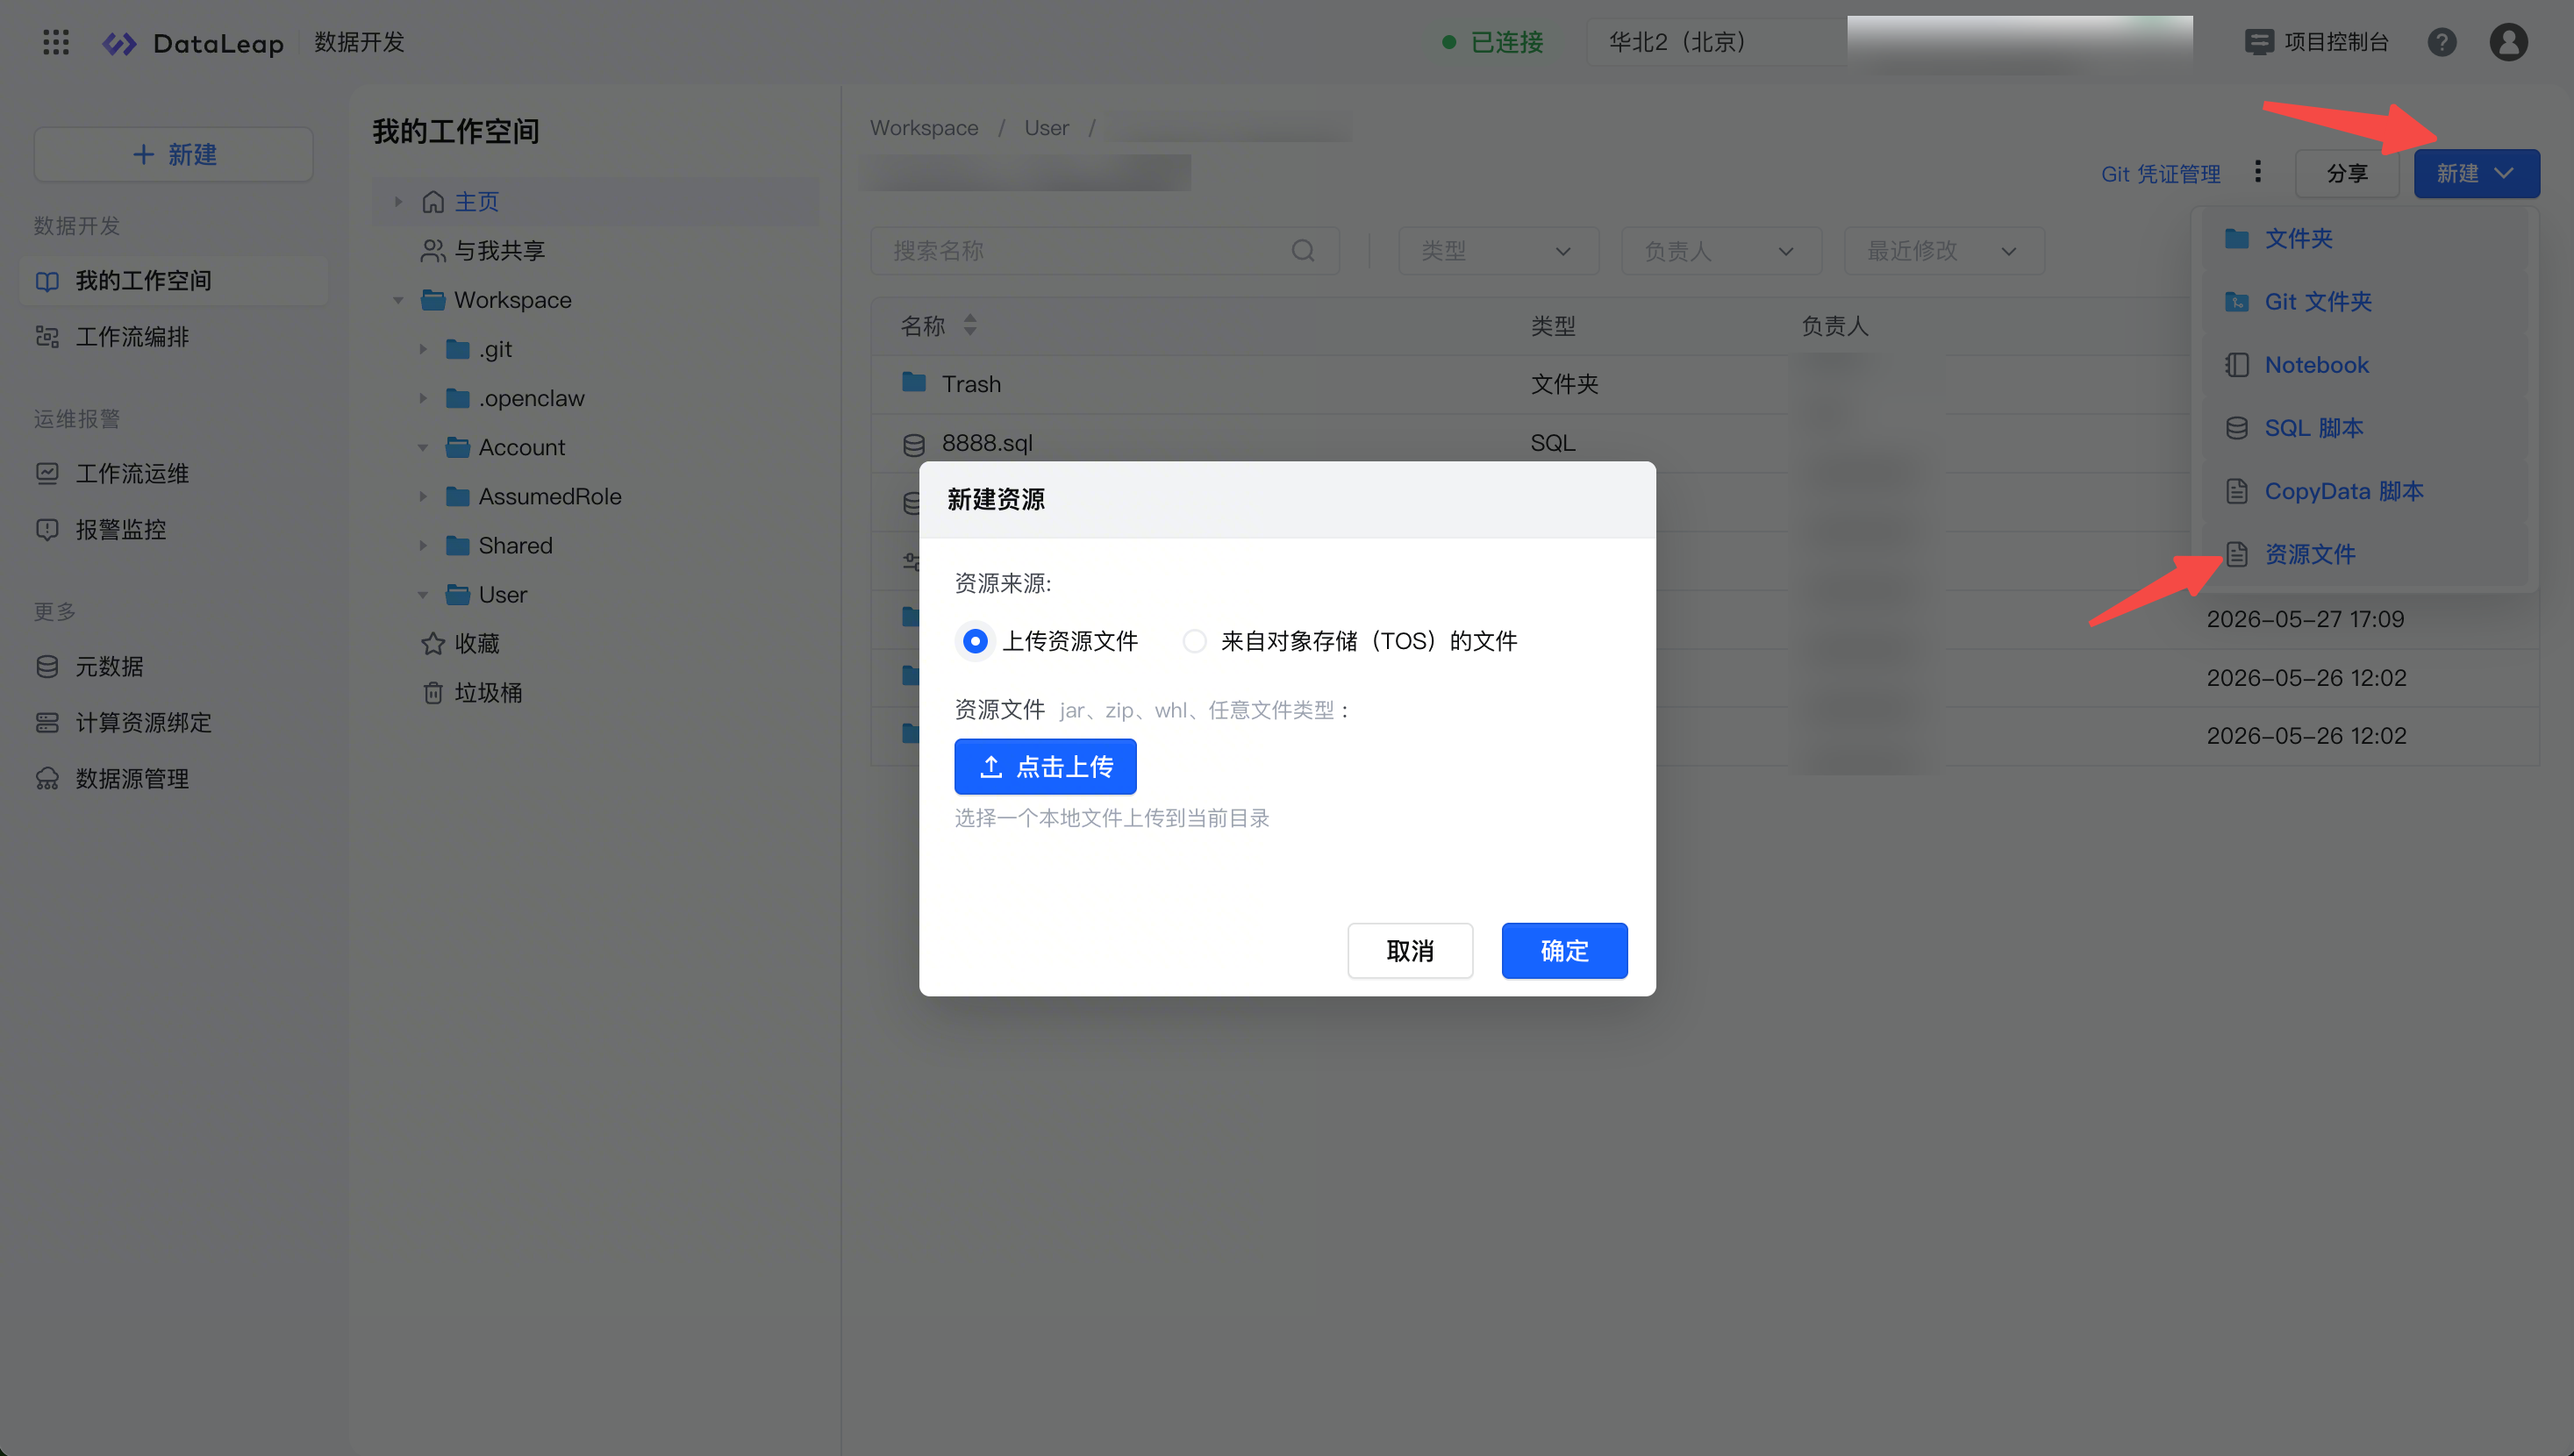Click the SQL 脚本 database icon in menu
Viewport: 2574px width, 1456px height.
(x=2237, y=428)
